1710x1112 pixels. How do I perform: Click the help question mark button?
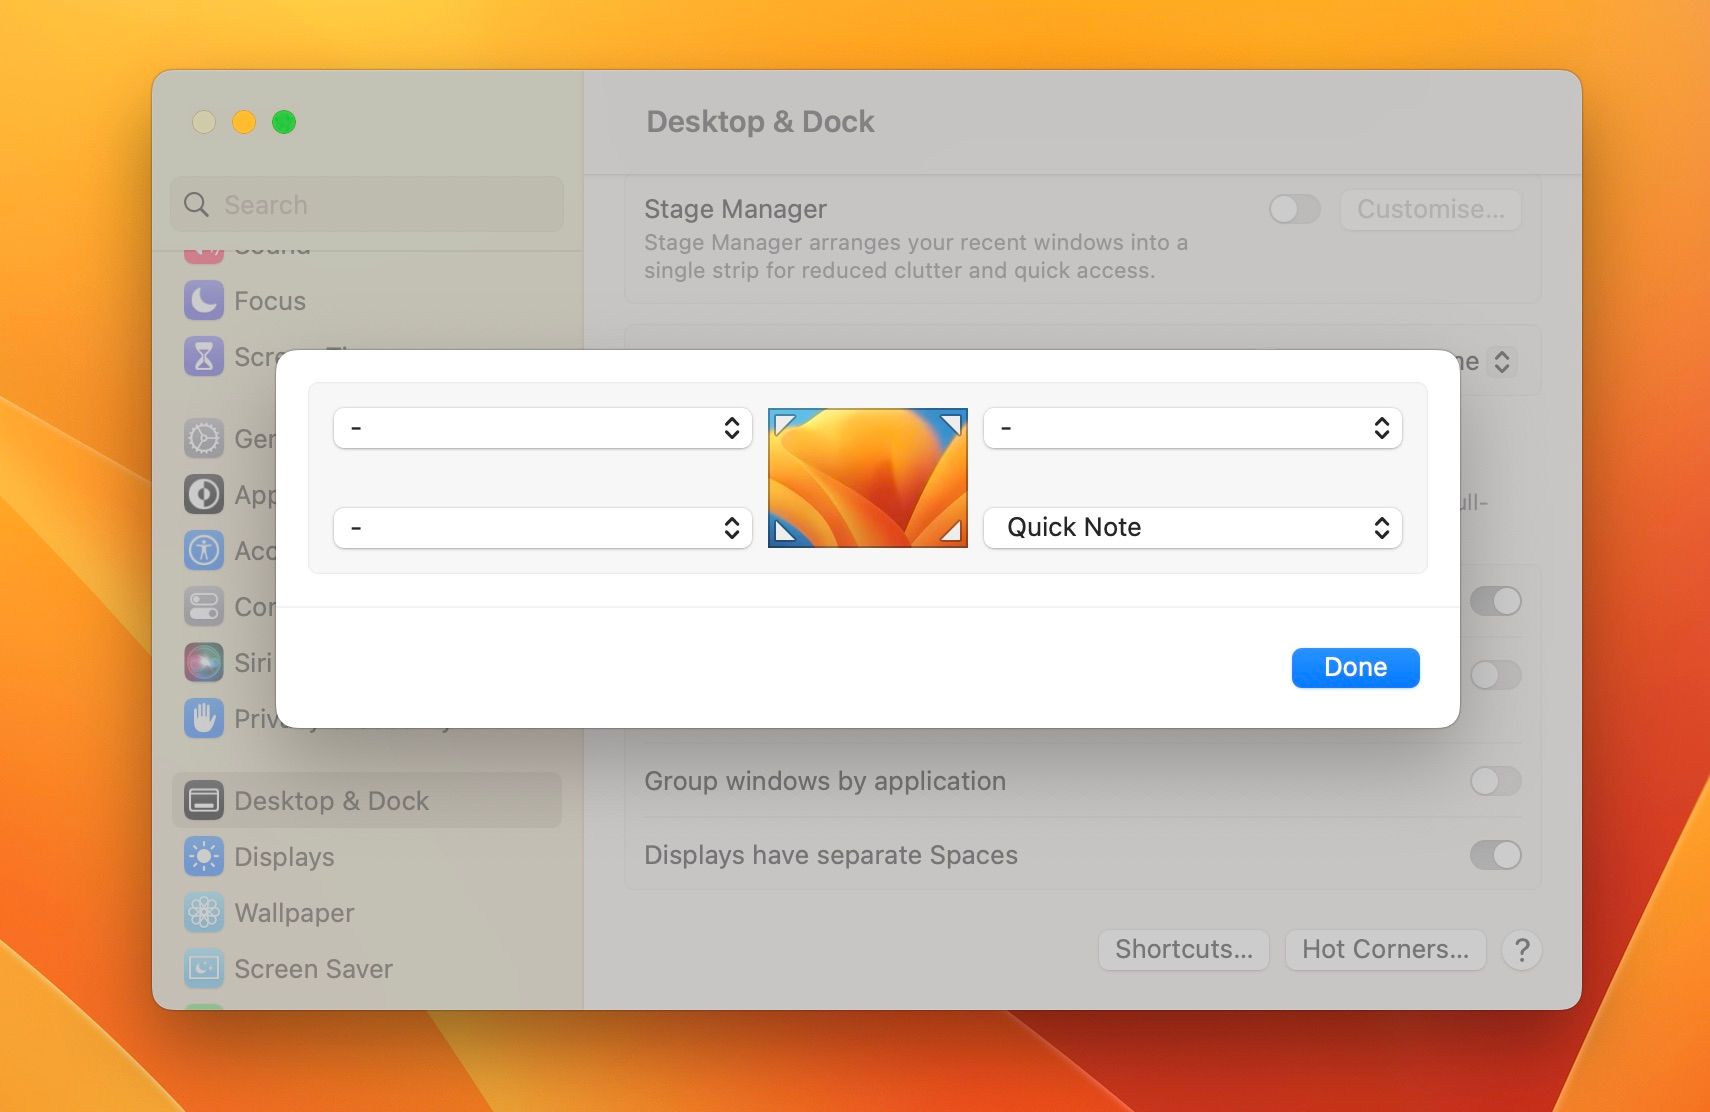1522,950
